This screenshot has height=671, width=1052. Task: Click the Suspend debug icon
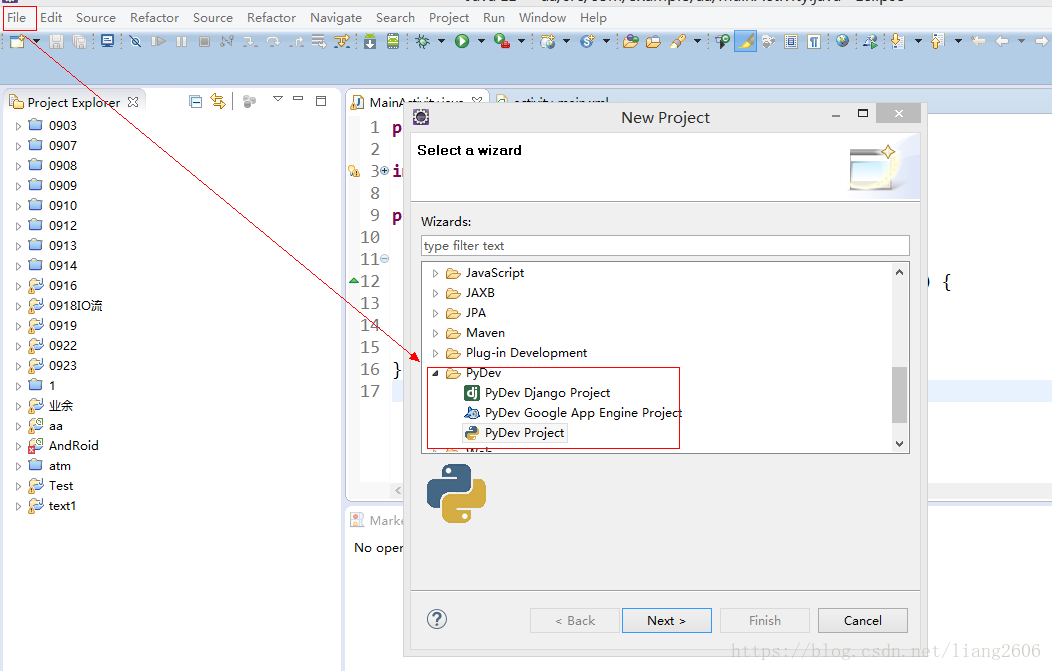click(x=181, y=42)
